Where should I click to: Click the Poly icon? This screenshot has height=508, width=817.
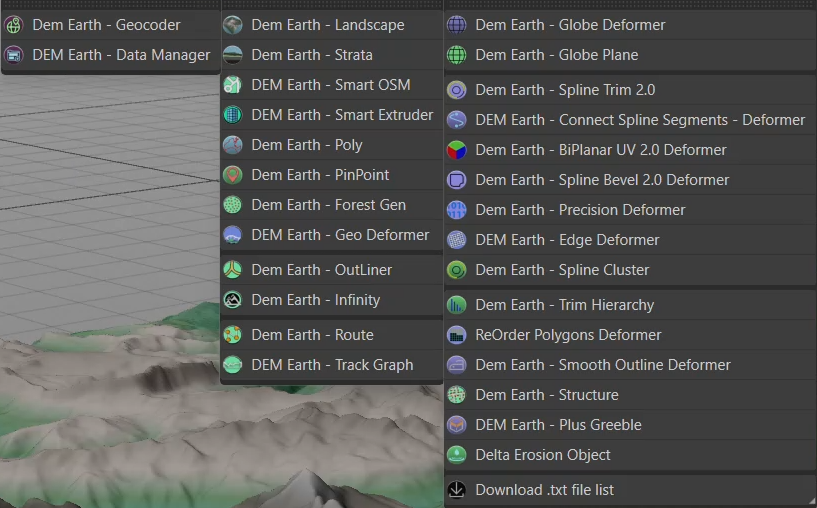pos(233,145)
